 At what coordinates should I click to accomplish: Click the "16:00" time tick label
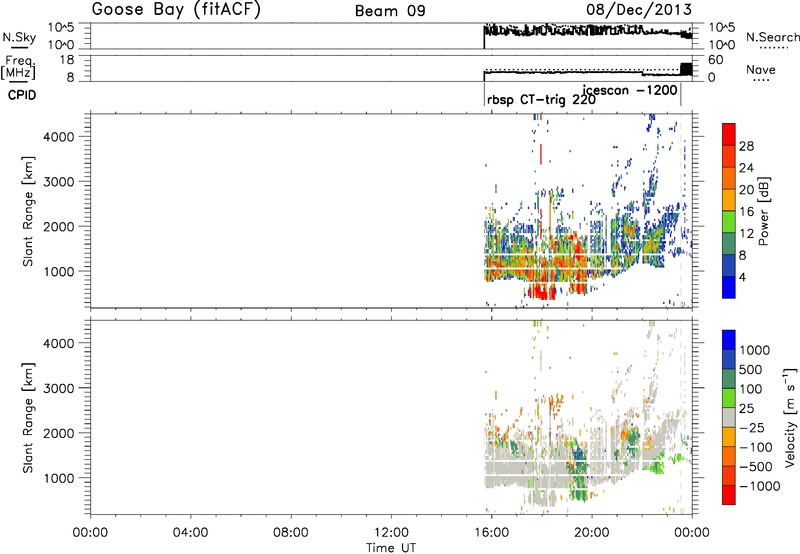click(491, 533)
